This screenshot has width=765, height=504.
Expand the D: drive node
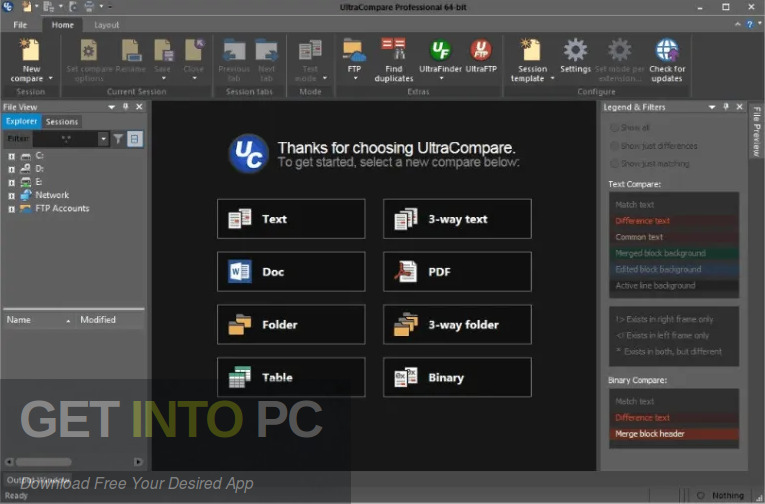point(11,169)
